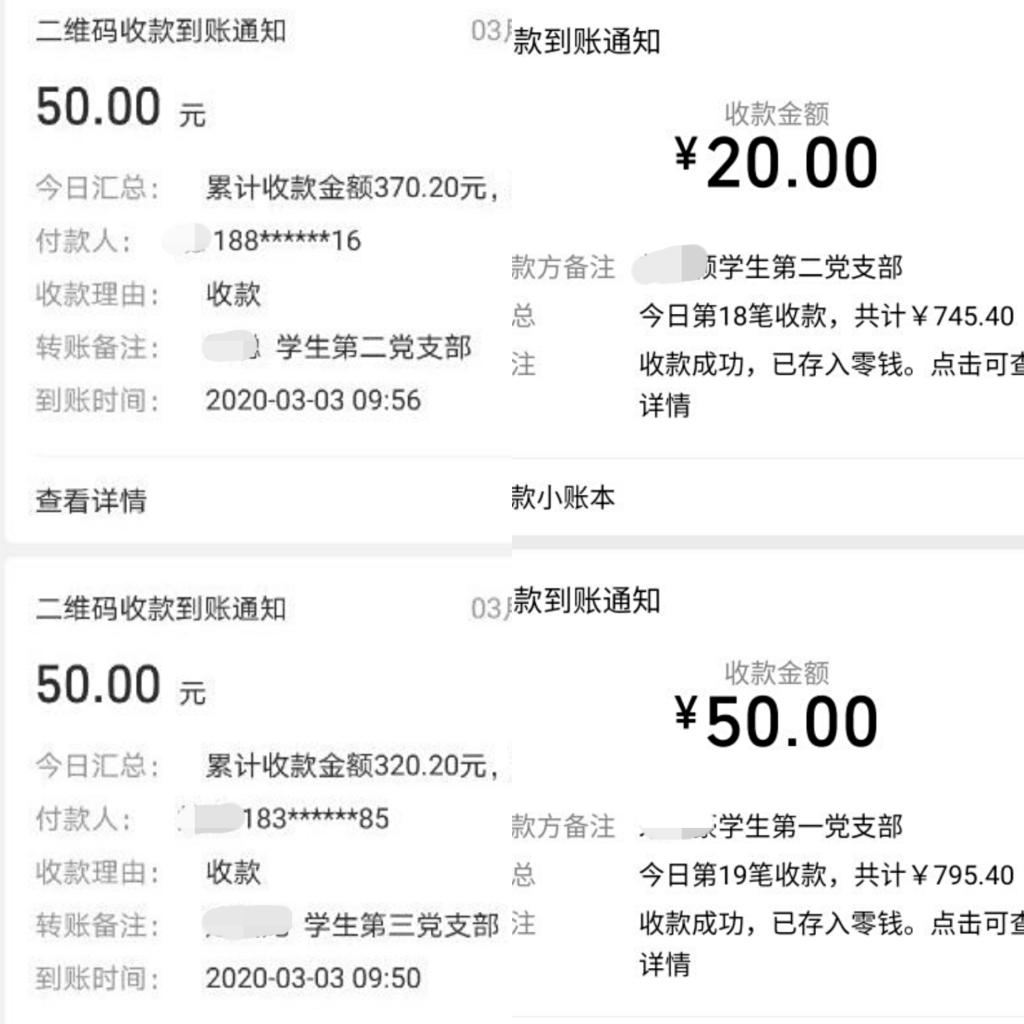Image resolution: width=1024 pixels, height=1024 pixels.
Task: Tap total ¥795.40 in the 19th payment
Action: point(963,875)
